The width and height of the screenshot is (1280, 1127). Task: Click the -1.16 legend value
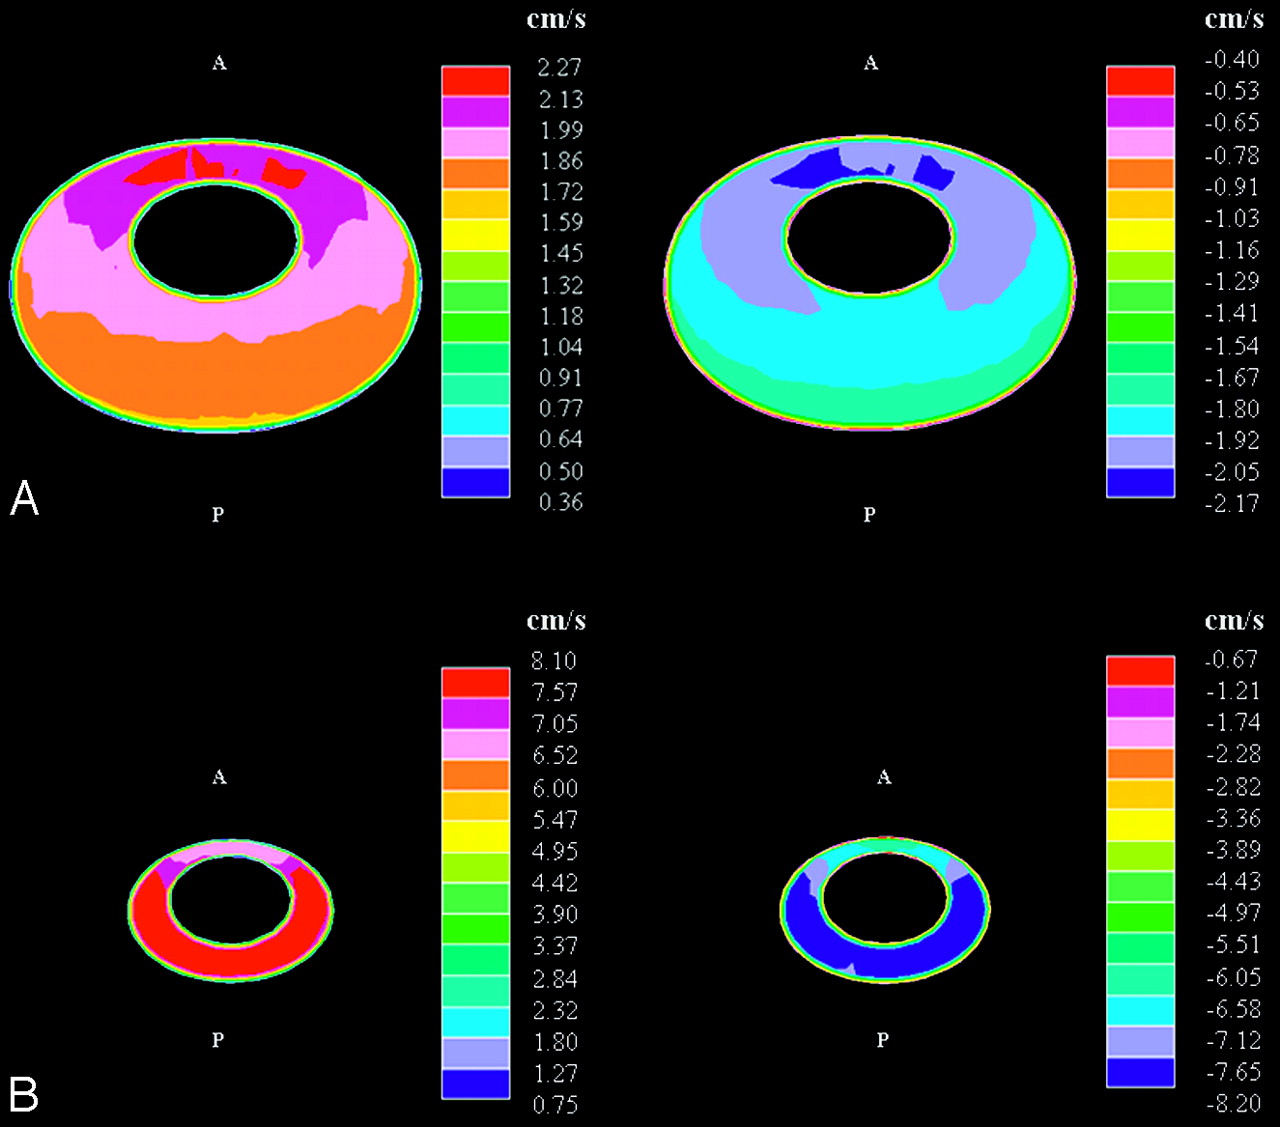click(x=1232, y=249)
